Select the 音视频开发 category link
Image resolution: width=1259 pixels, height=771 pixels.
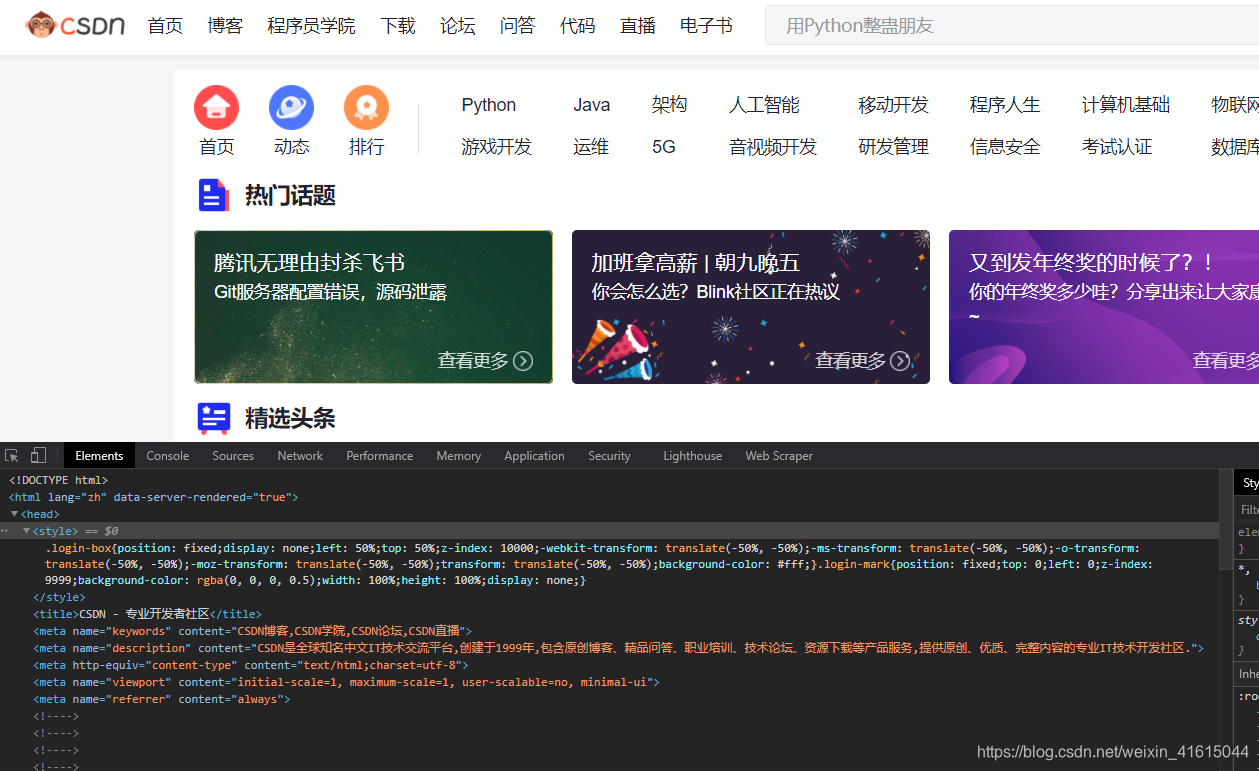click(x=773, y=147)
